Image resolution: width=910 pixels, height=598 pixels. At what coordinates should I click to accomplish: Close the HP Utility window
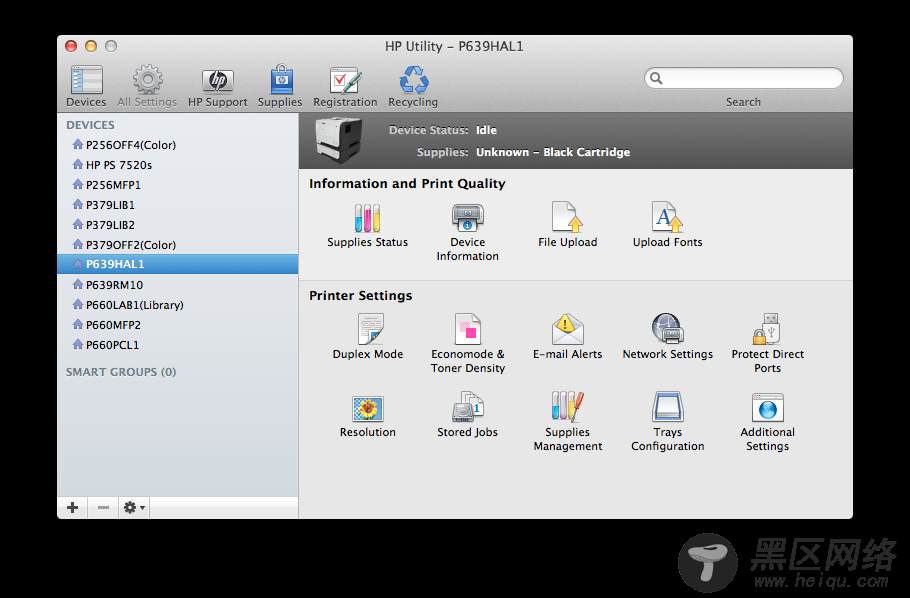click(71, 46)
